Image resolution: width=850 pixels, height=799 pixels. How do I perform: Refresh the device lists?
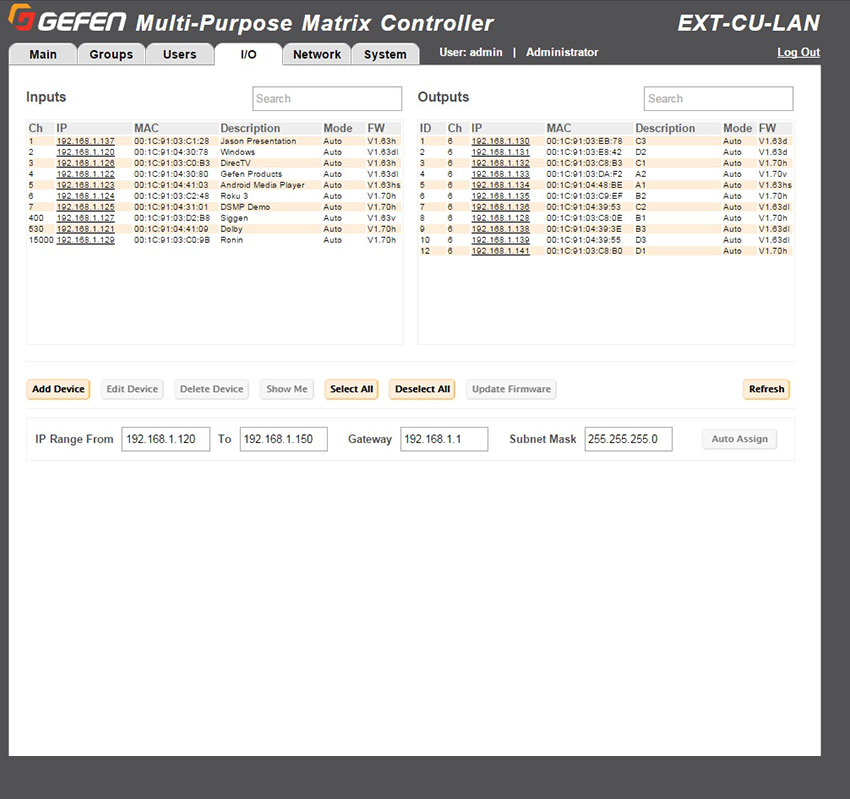pos(766,389)
